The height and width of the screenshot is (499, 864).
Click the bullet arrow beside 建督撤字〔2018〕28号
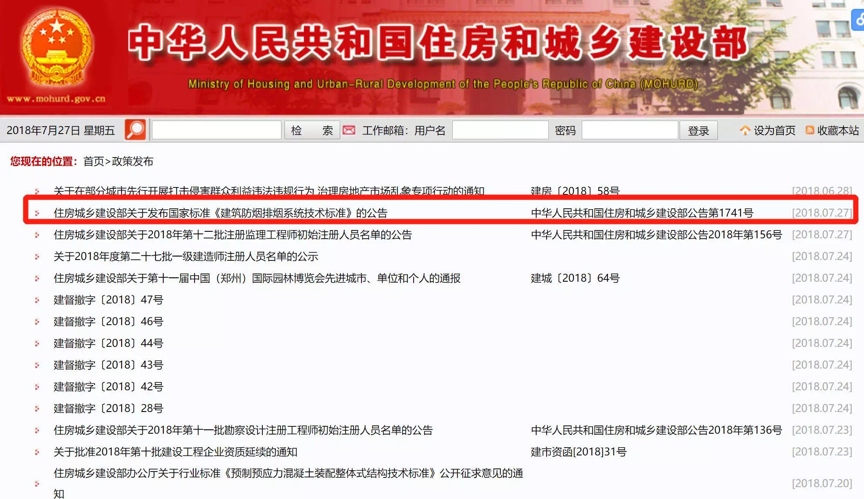(x=37, y=409)
